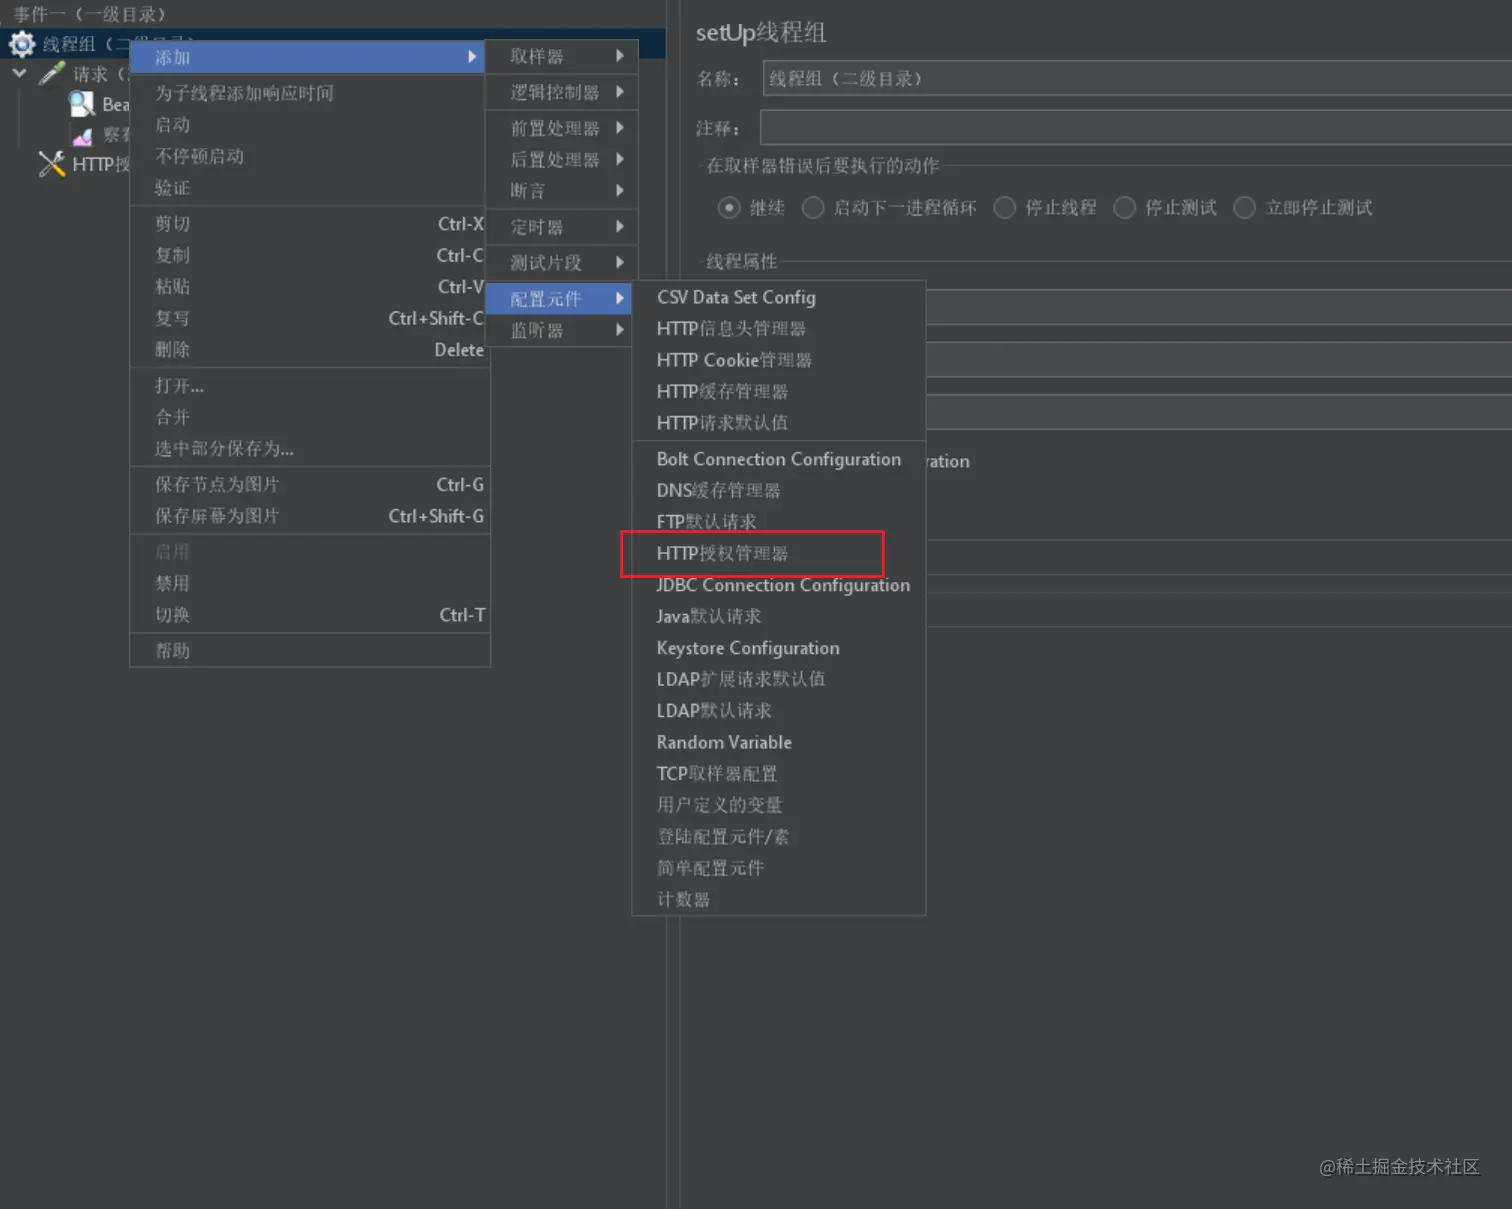
Task: Select Bolt Connection Configuration
Action: point(779,459)
